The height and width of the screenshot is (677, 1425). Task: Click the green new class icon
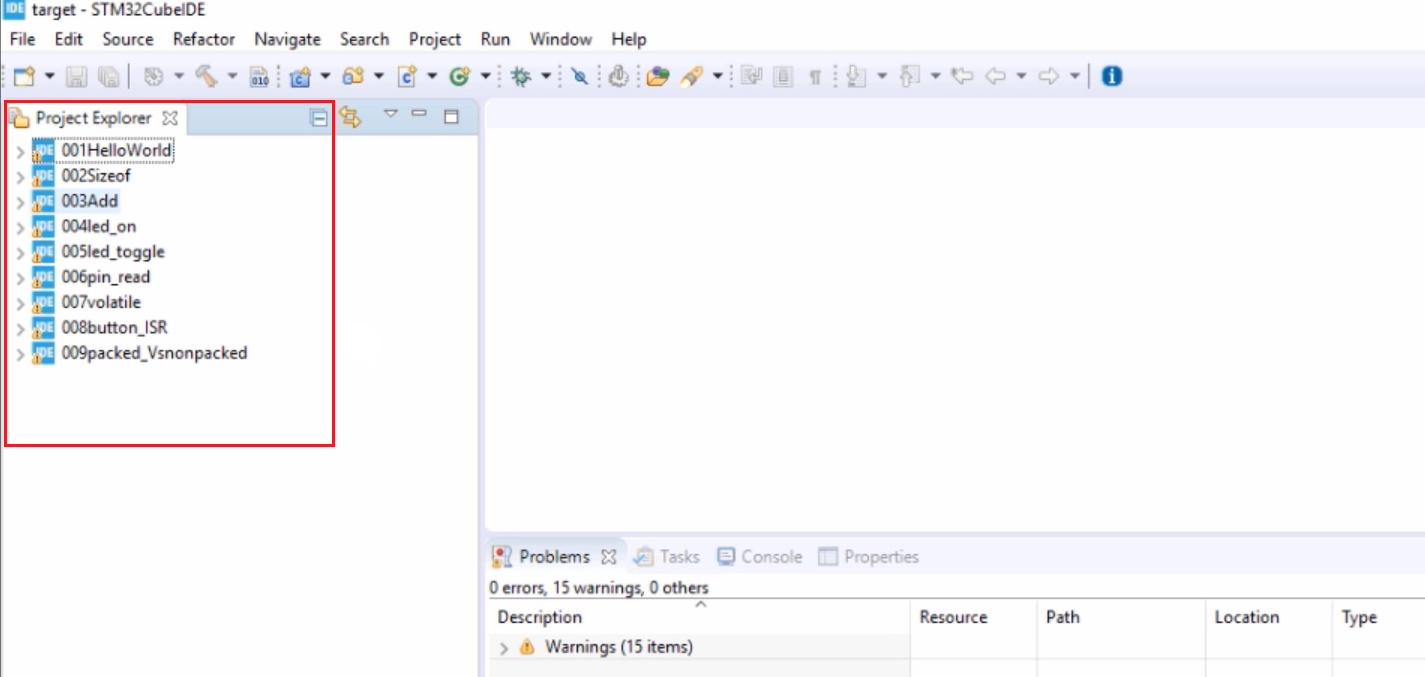[x=460, y=76]
